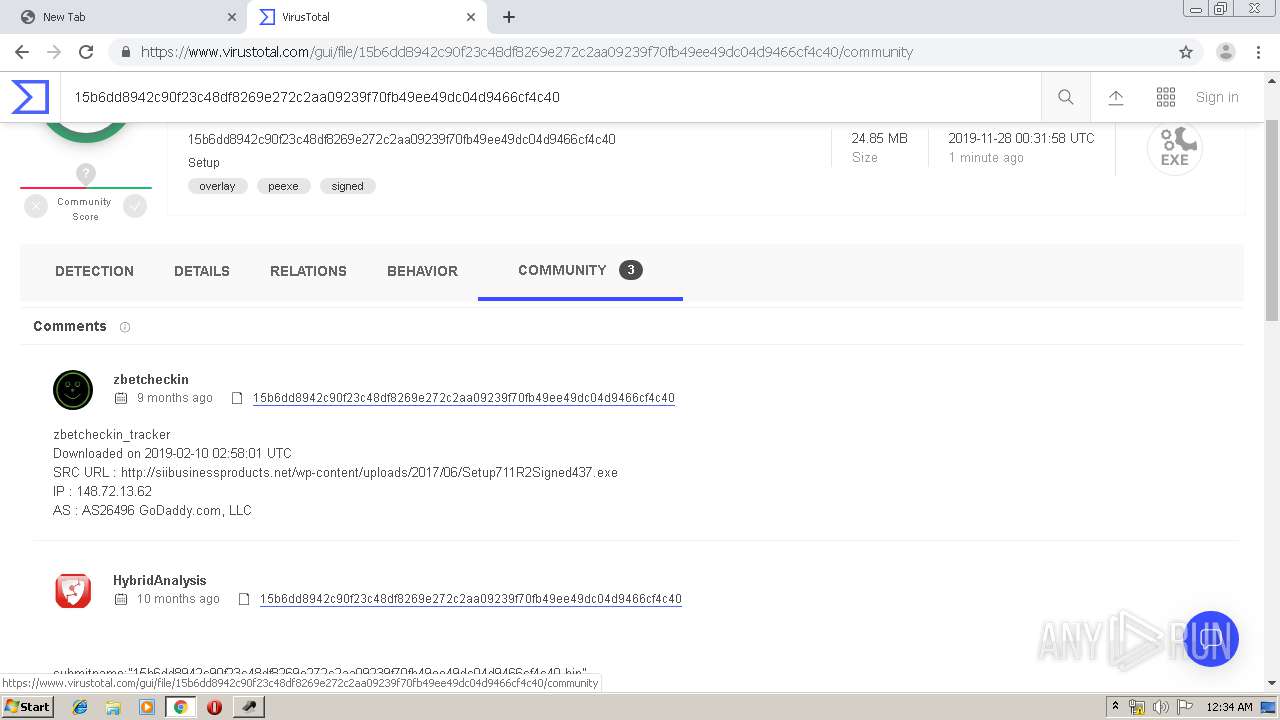The width and height of the screenshot is (1280, 720).
Task: Open media player taskbar icon
Action: click(147, 707)
